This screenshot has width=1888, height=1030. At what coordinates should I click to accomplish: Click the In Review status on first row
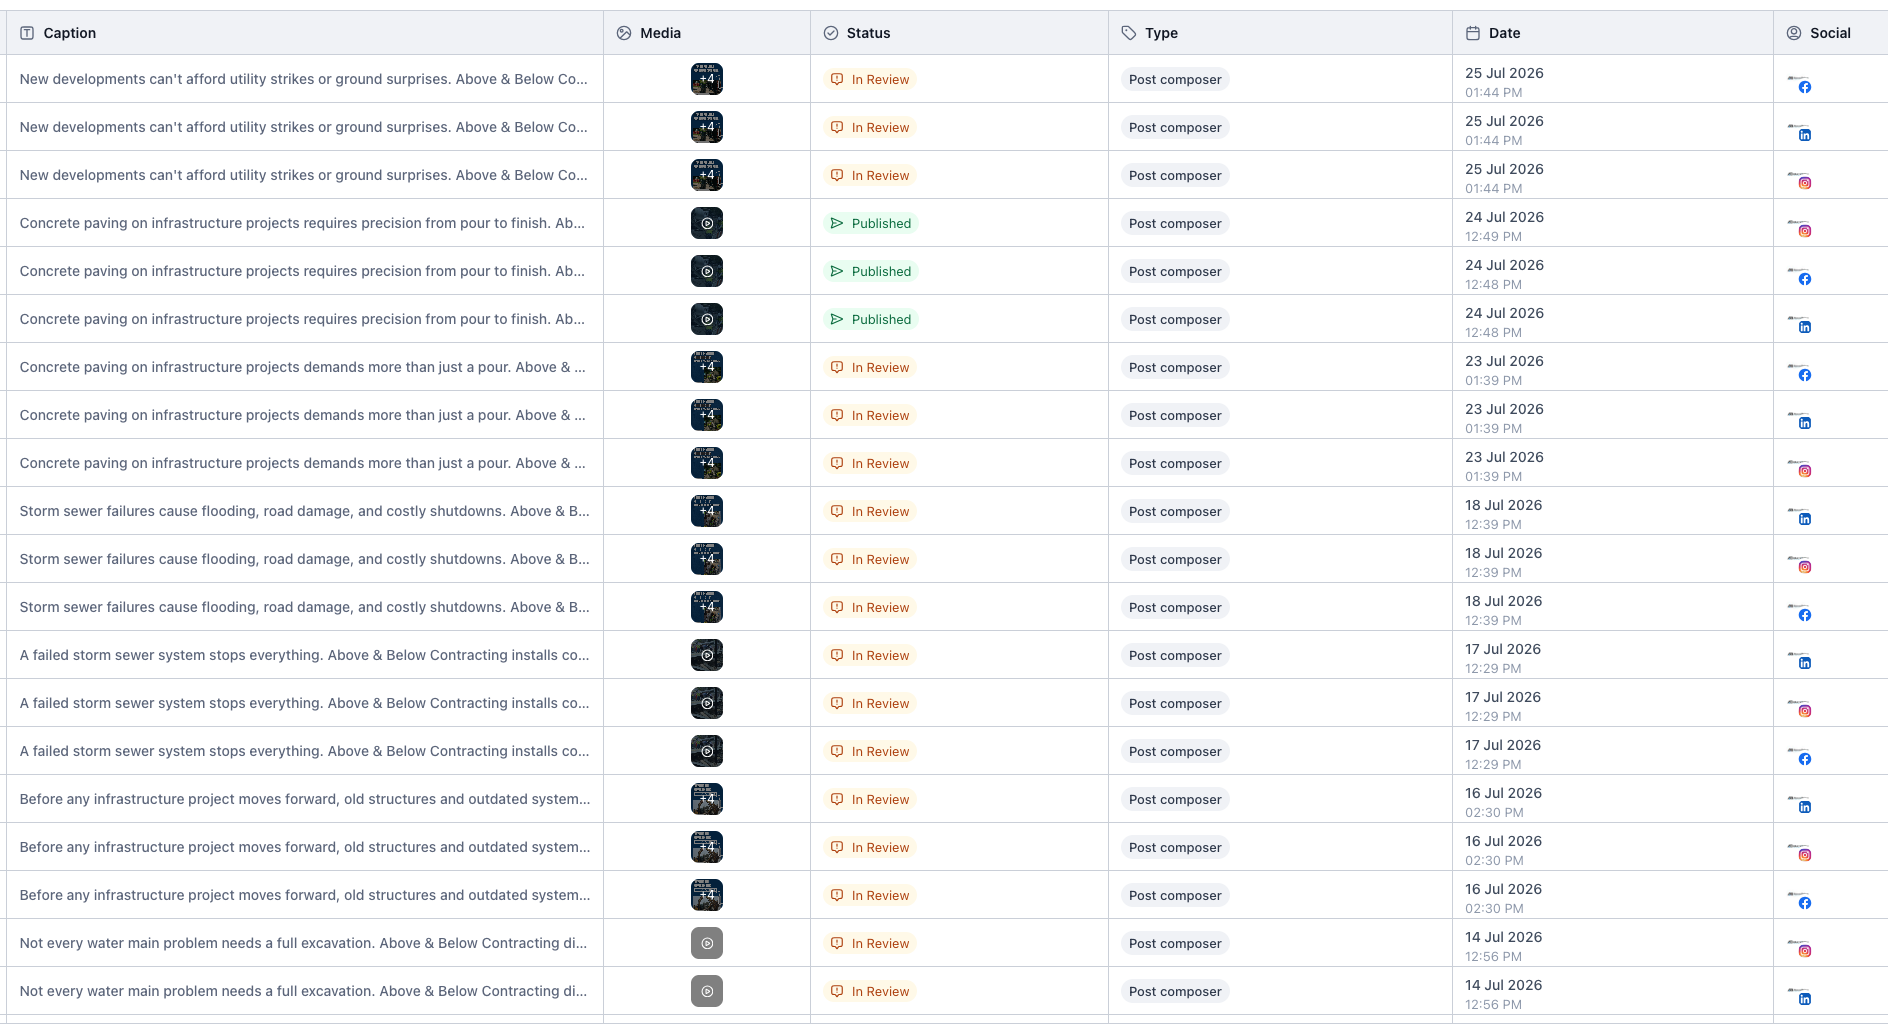870,79
